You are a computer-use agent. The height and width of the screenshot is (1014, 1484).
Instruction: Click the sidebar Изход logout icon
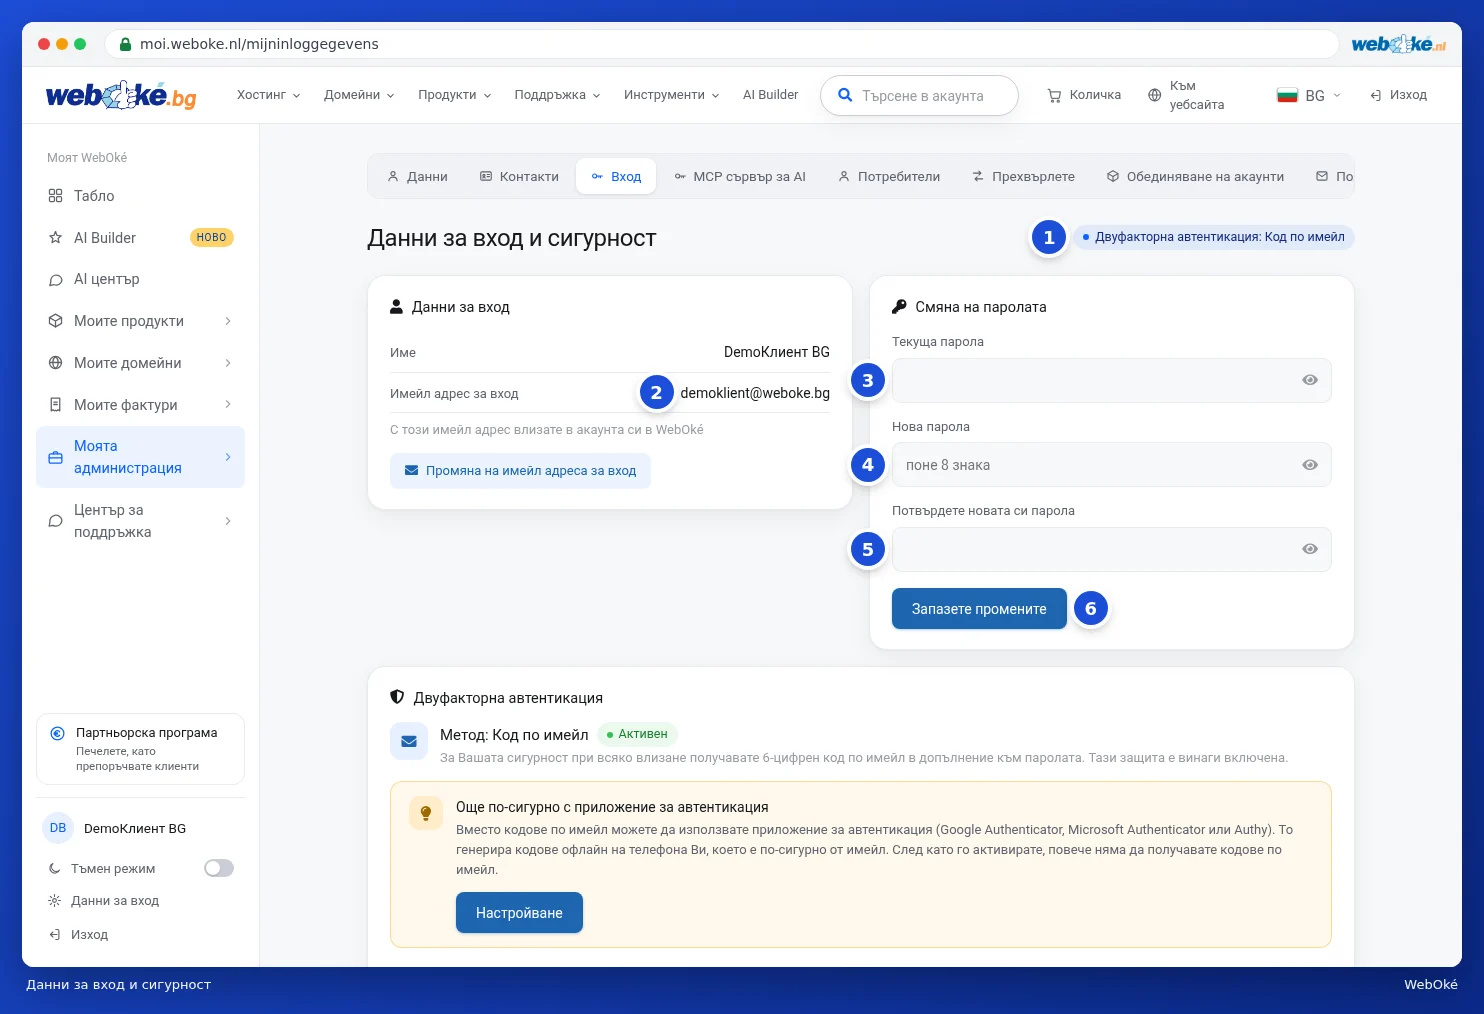(55, 935)
